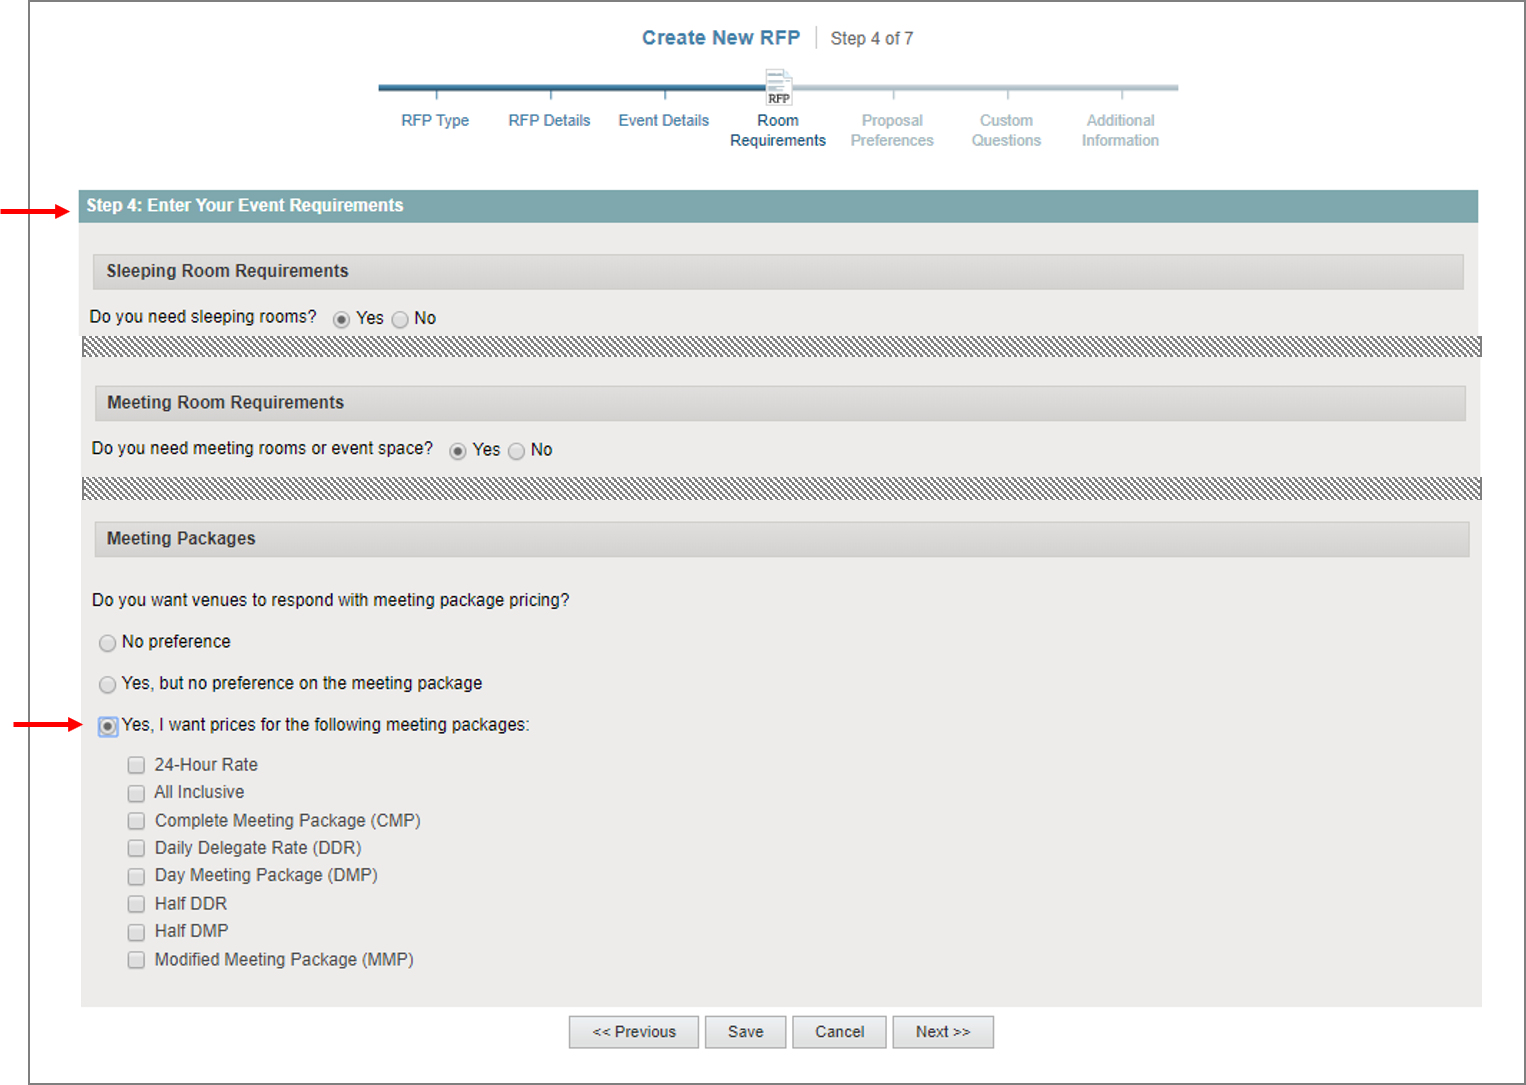The height and width of the screenshot is (1085, 1526).
Task: Open the Event Details step
Action: [x=663, y=120]
